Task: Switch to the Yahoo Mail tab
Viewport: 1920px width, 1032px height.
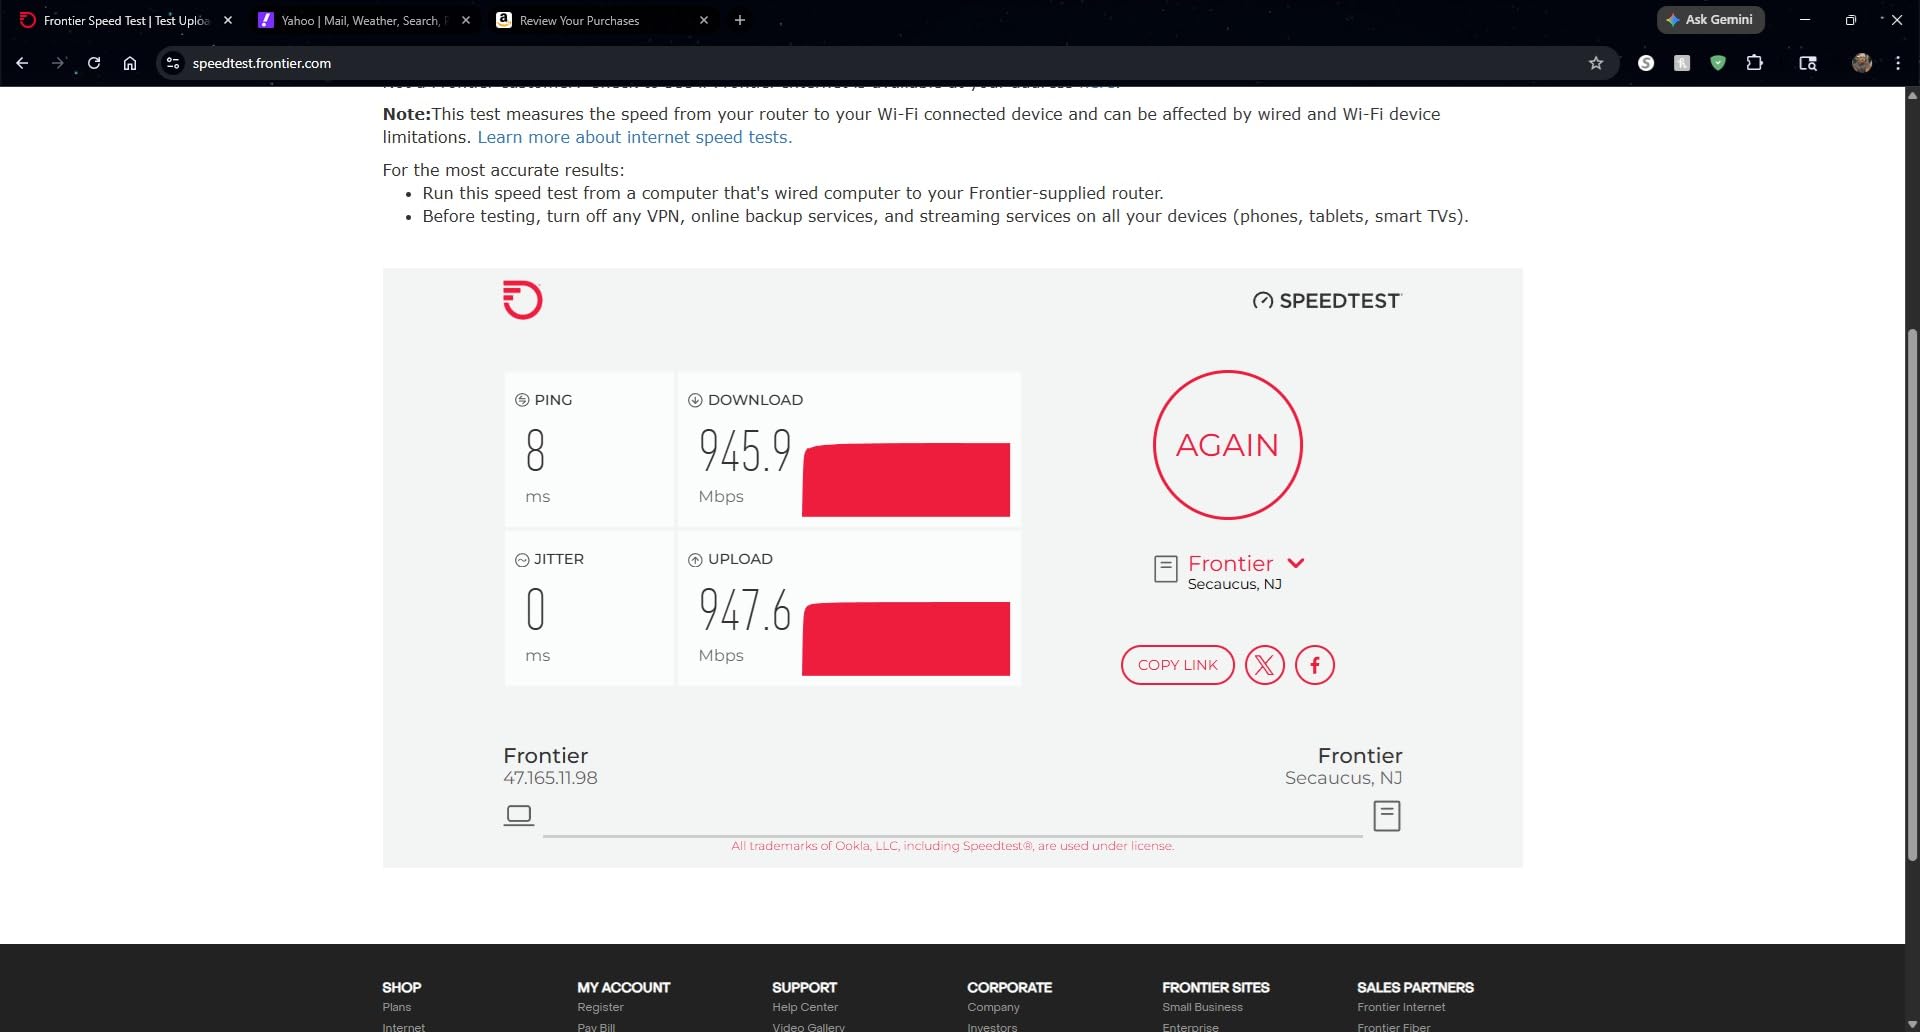Action: tap(364, 20)
